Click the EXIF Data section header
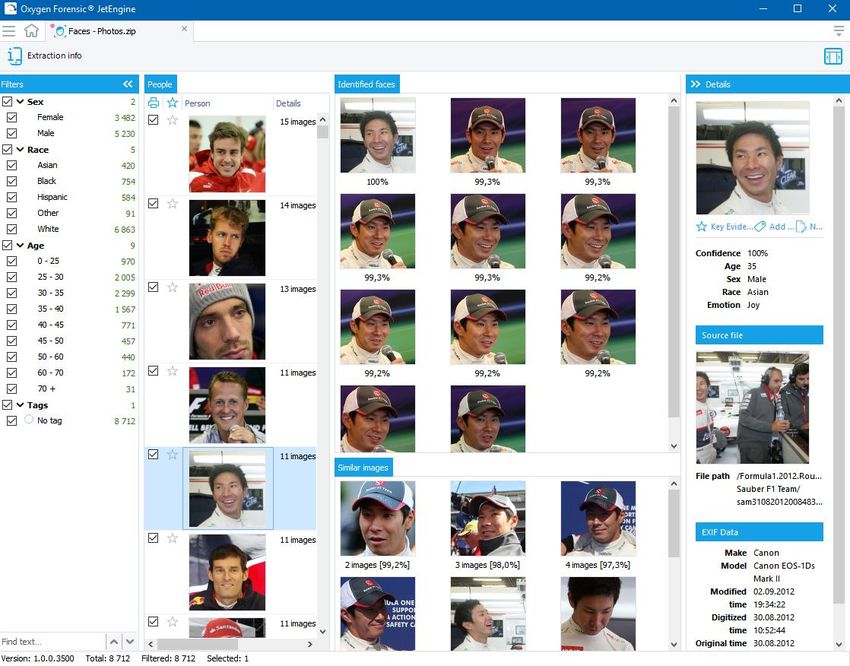This screenshot has height=666, width=850. (759, 532)
